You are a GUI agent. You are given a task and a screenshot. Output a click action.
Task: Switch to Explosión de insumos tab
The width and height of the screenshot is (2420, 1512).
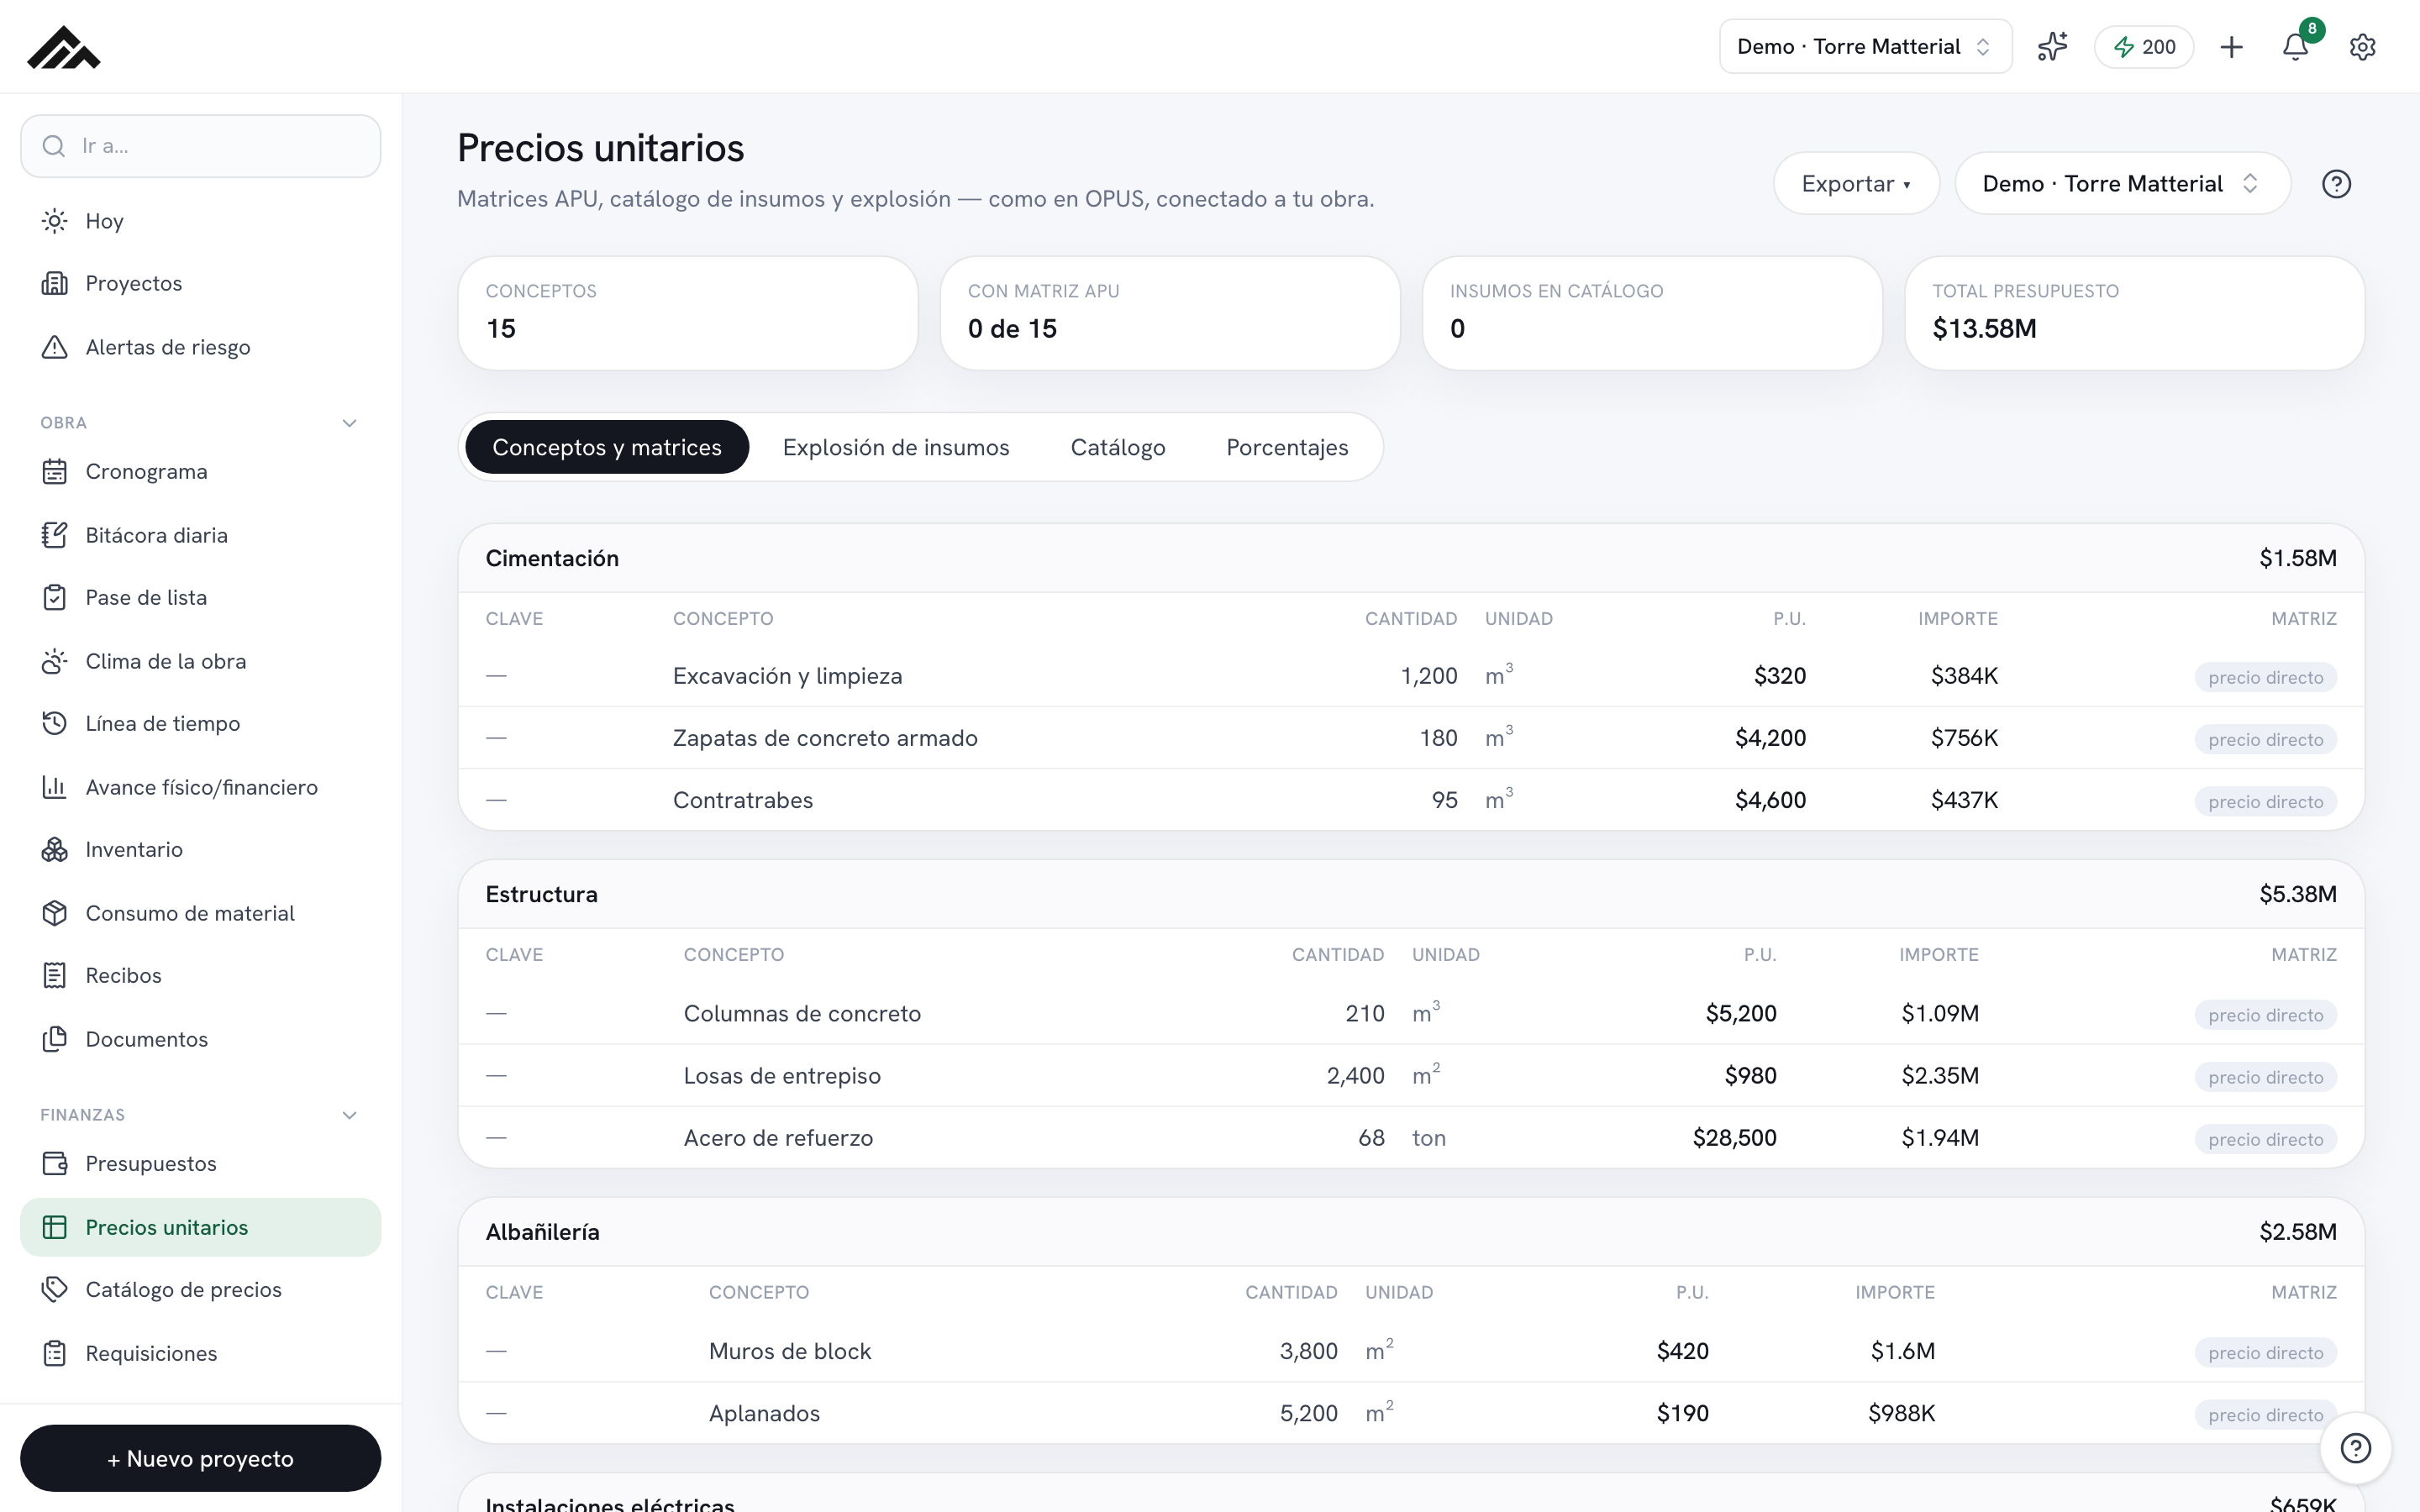(896, 447)
